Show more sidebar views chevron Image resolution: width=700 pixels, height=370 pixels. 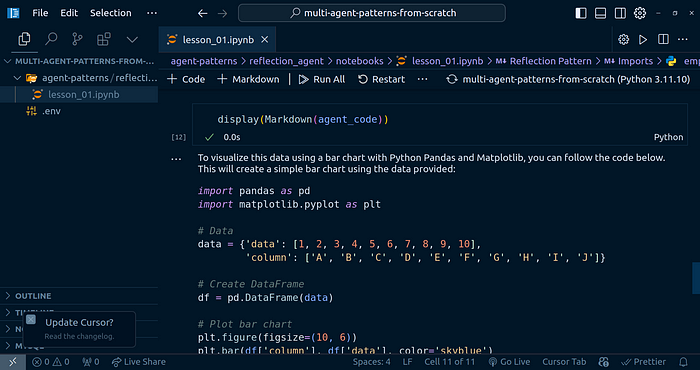click(132, 40)
